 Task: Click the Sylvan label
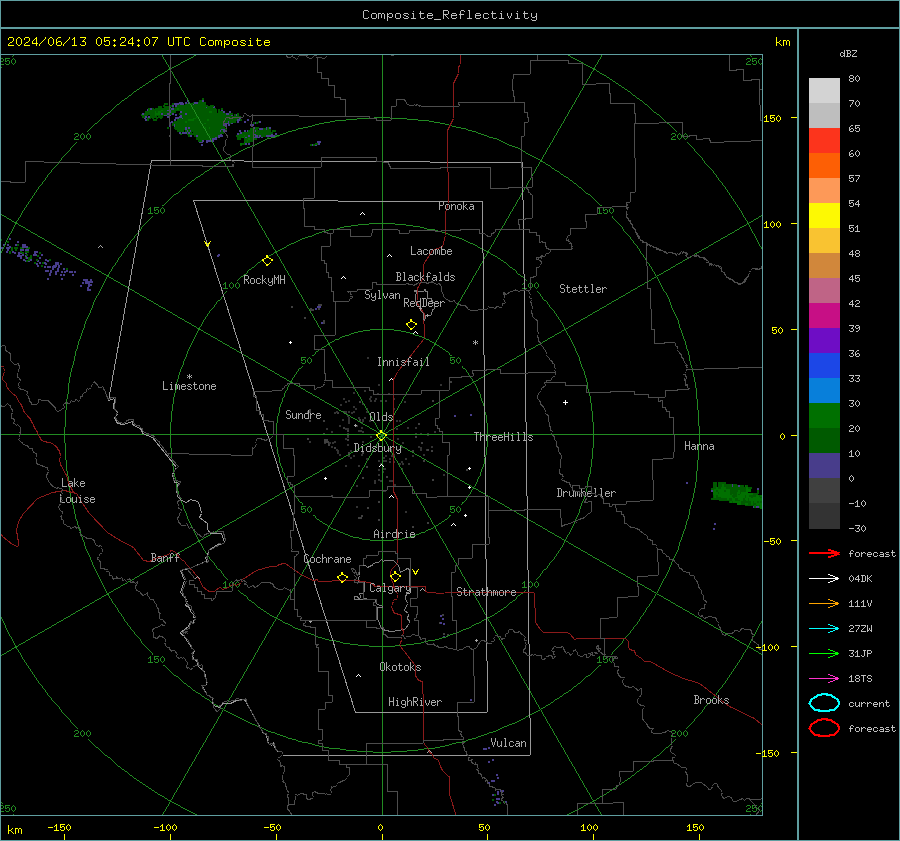point(382,295)
